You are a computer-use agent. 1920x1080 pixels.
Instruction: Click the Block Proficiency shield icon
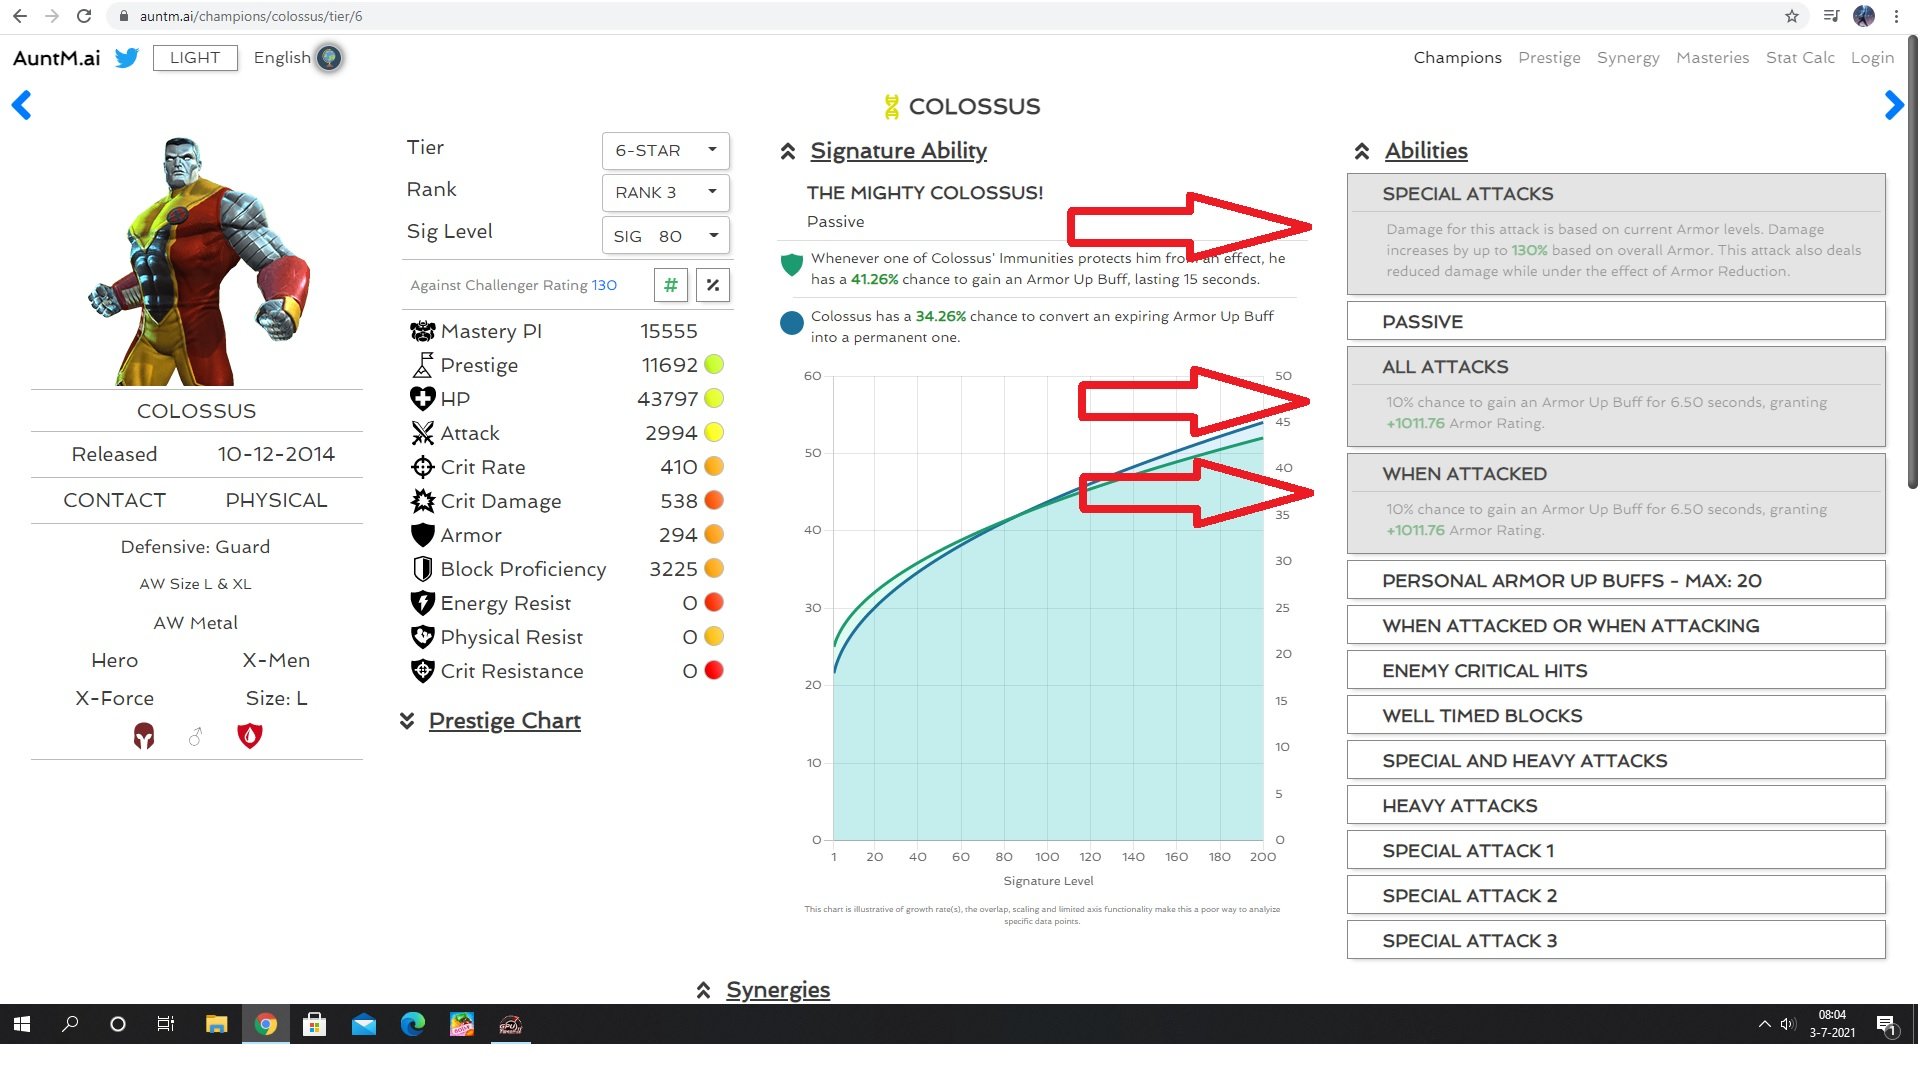423,569
